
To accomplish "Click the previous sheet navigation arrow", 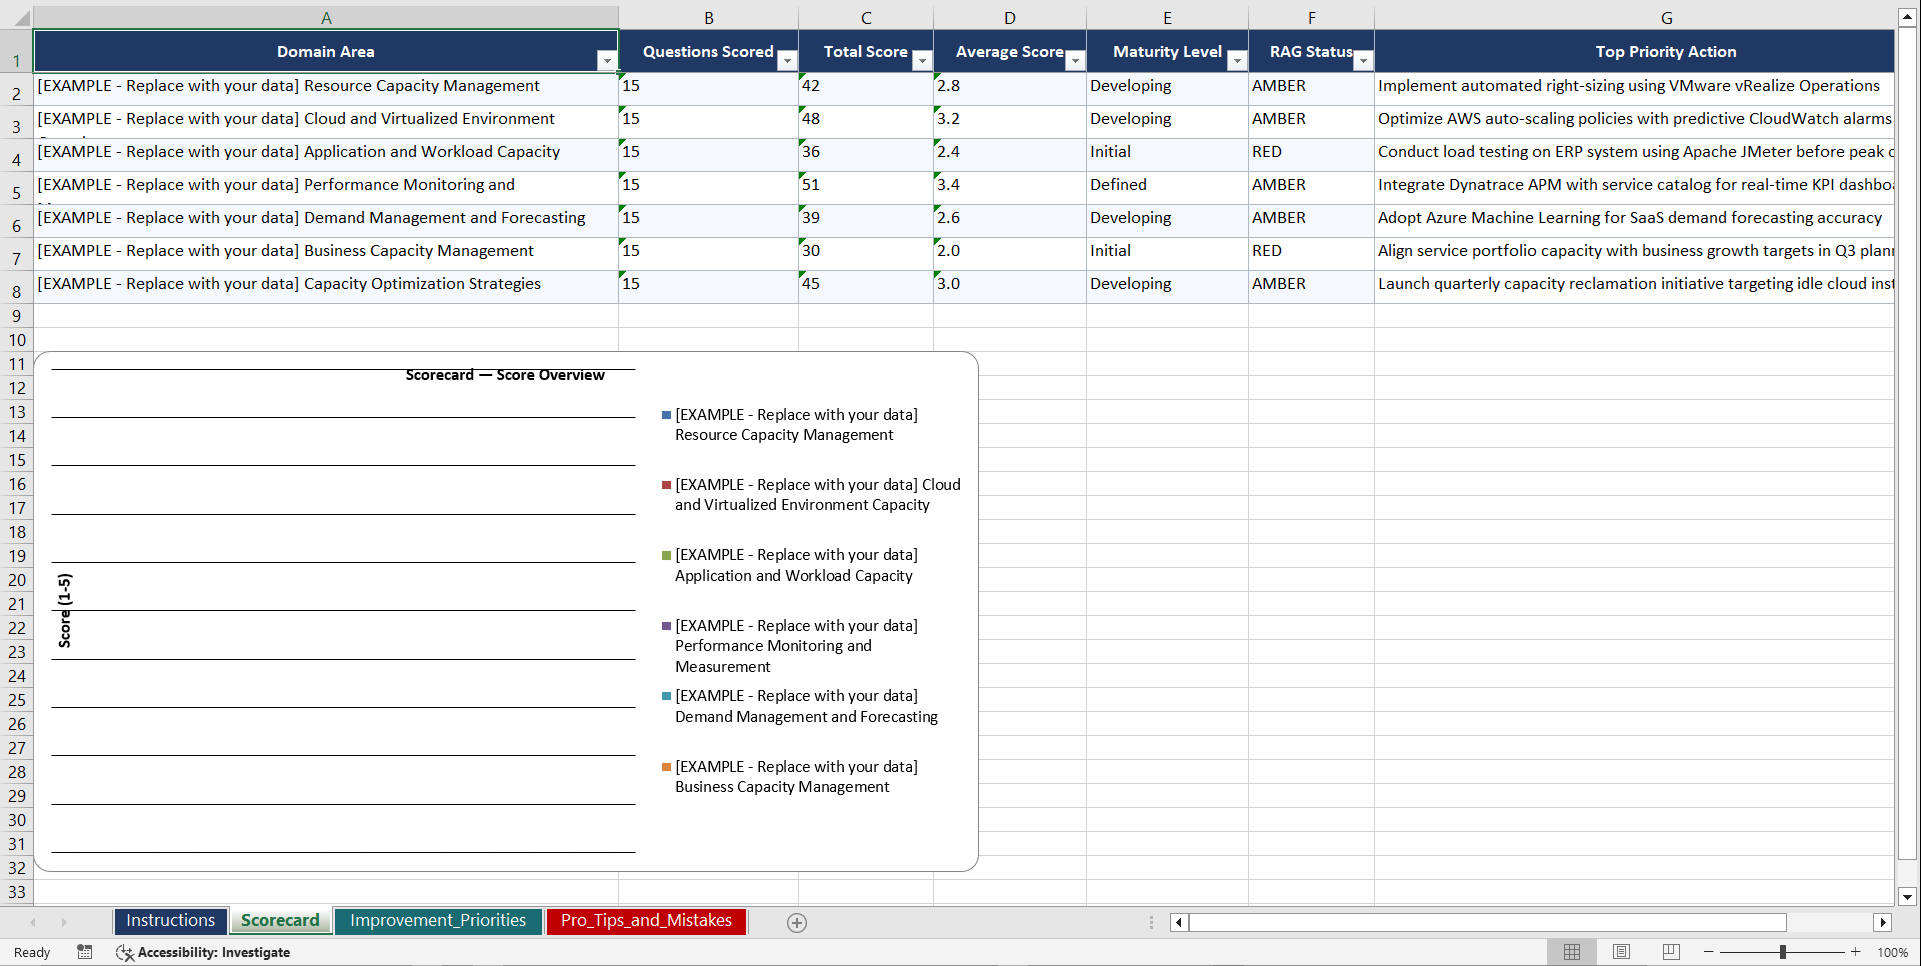I will (x=33, y=922).
